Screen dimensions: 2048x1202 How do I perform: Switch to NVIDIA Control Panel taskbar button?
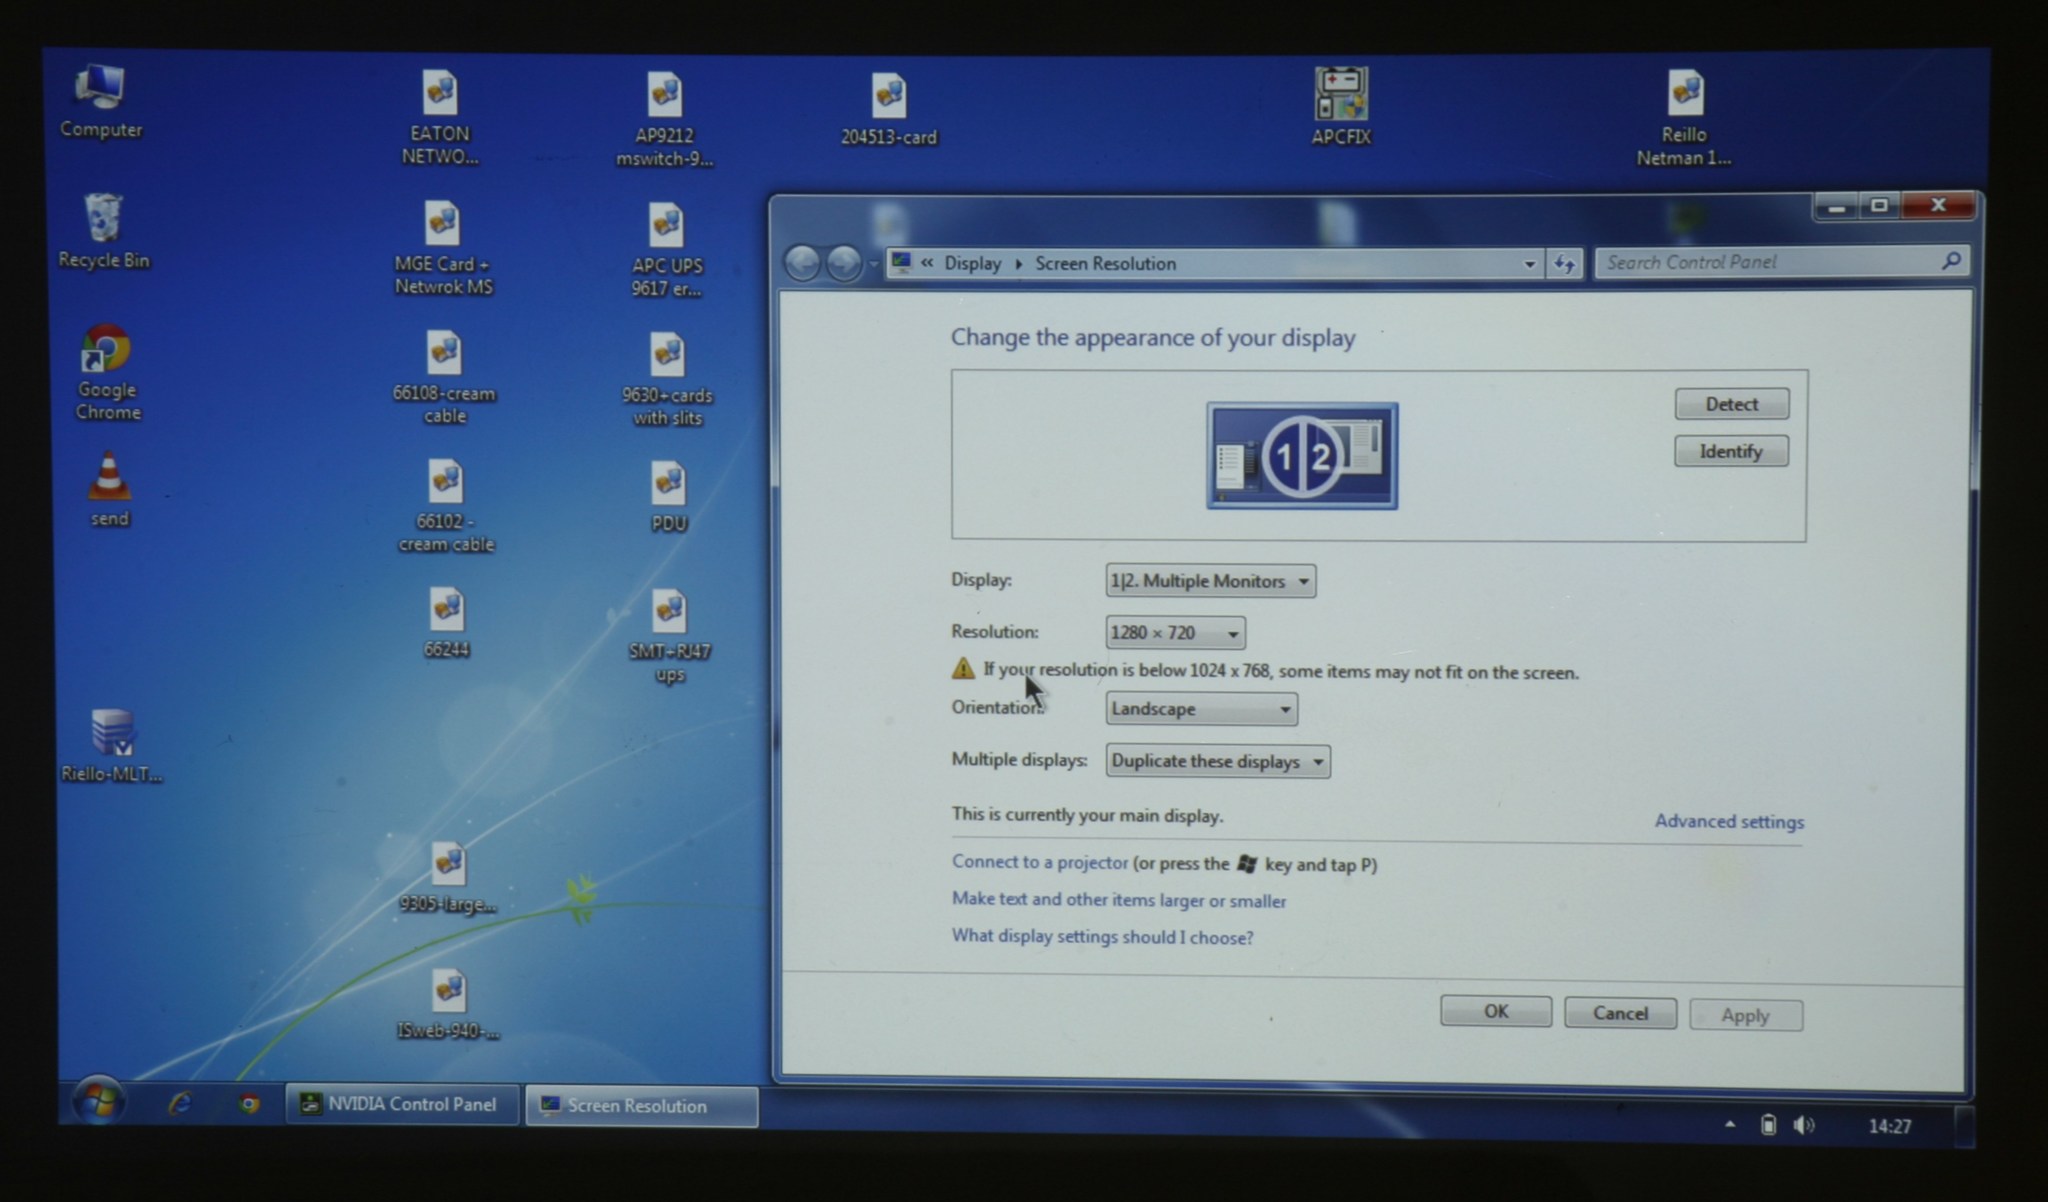402,1104
